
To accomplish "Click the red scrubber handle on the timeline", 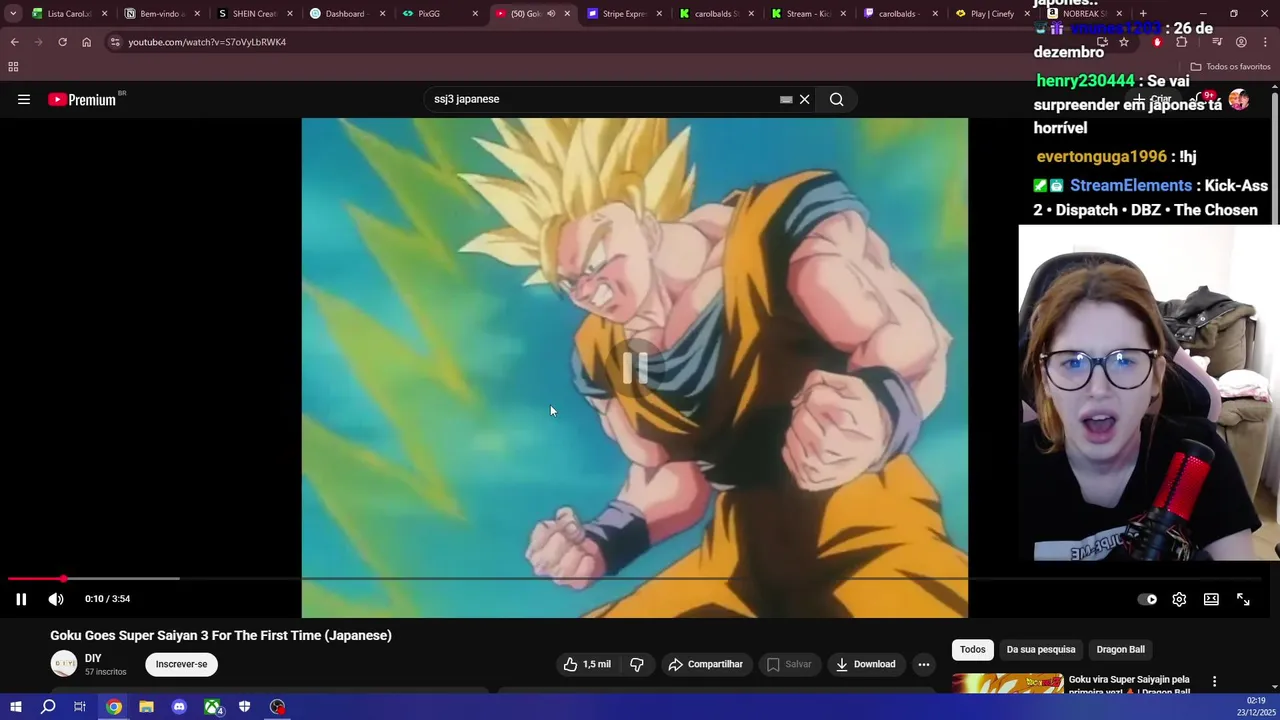I will 63,578.
